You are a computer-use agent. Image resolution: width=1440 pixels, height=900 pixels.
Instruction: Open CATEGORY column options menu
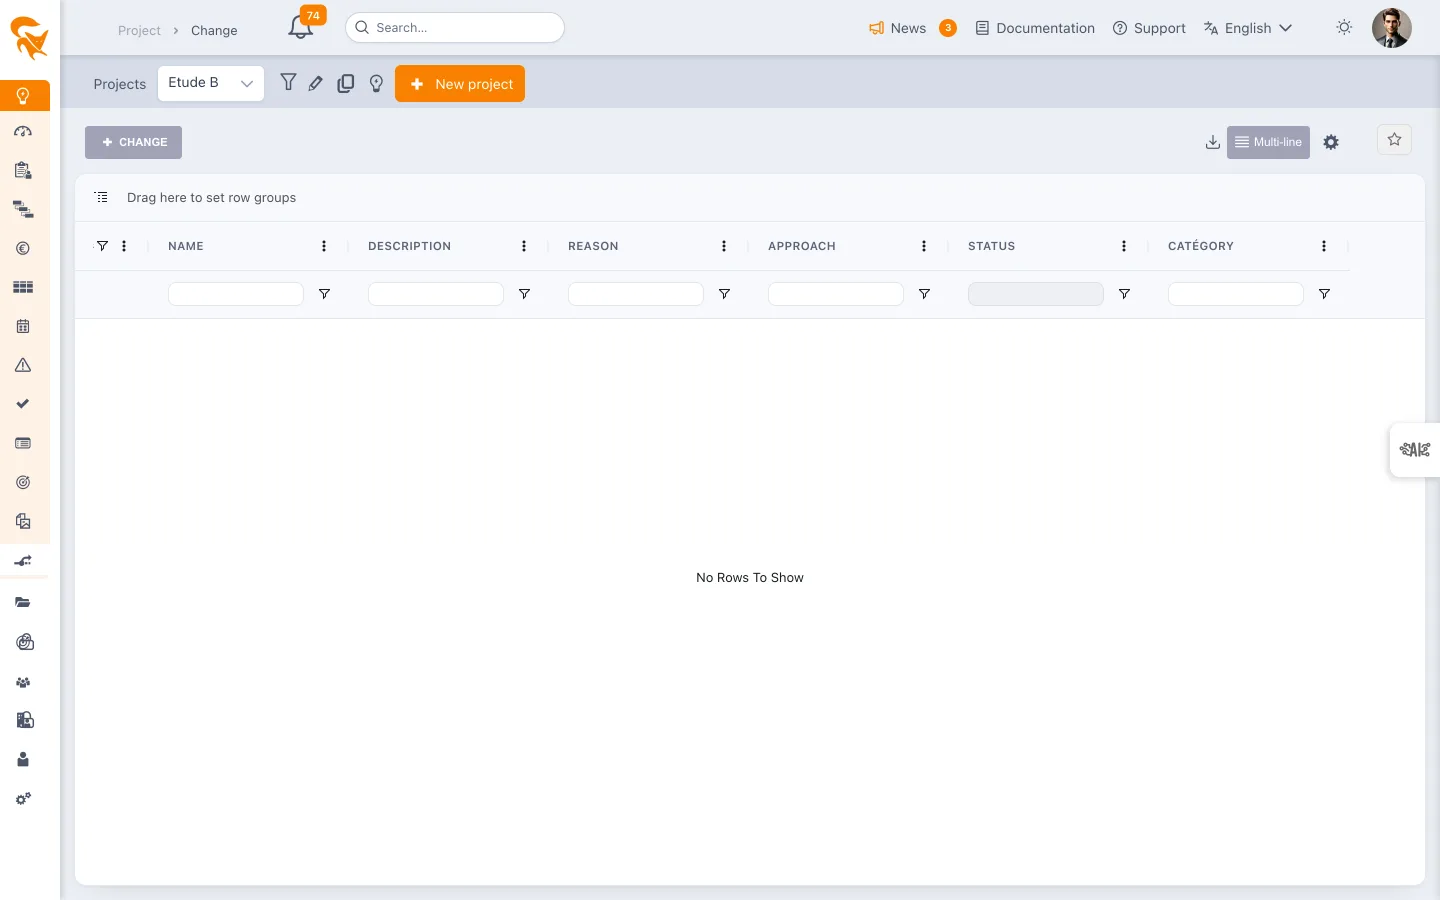(1324, 246)
